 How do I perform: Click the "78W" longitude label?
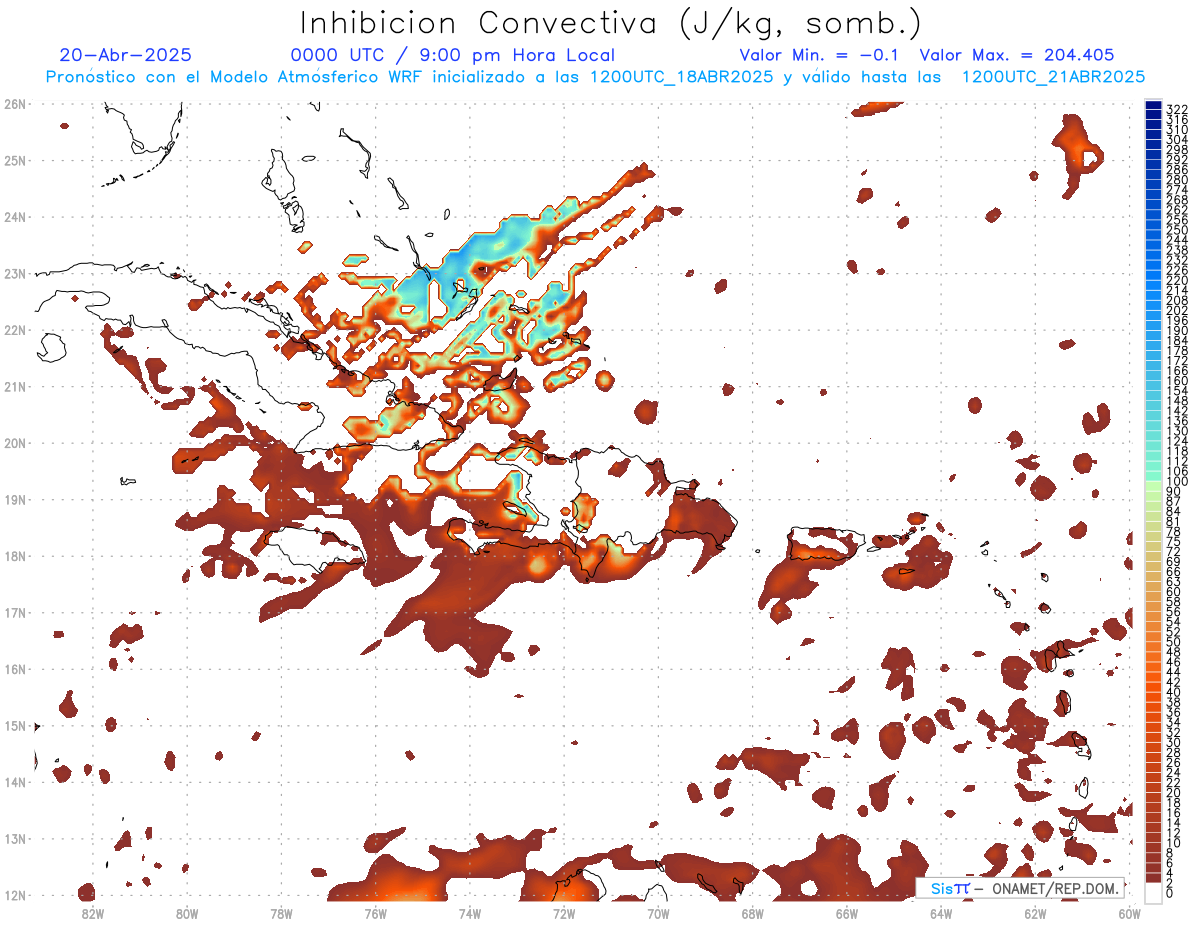pyautogui.click(x=281, y=912)
